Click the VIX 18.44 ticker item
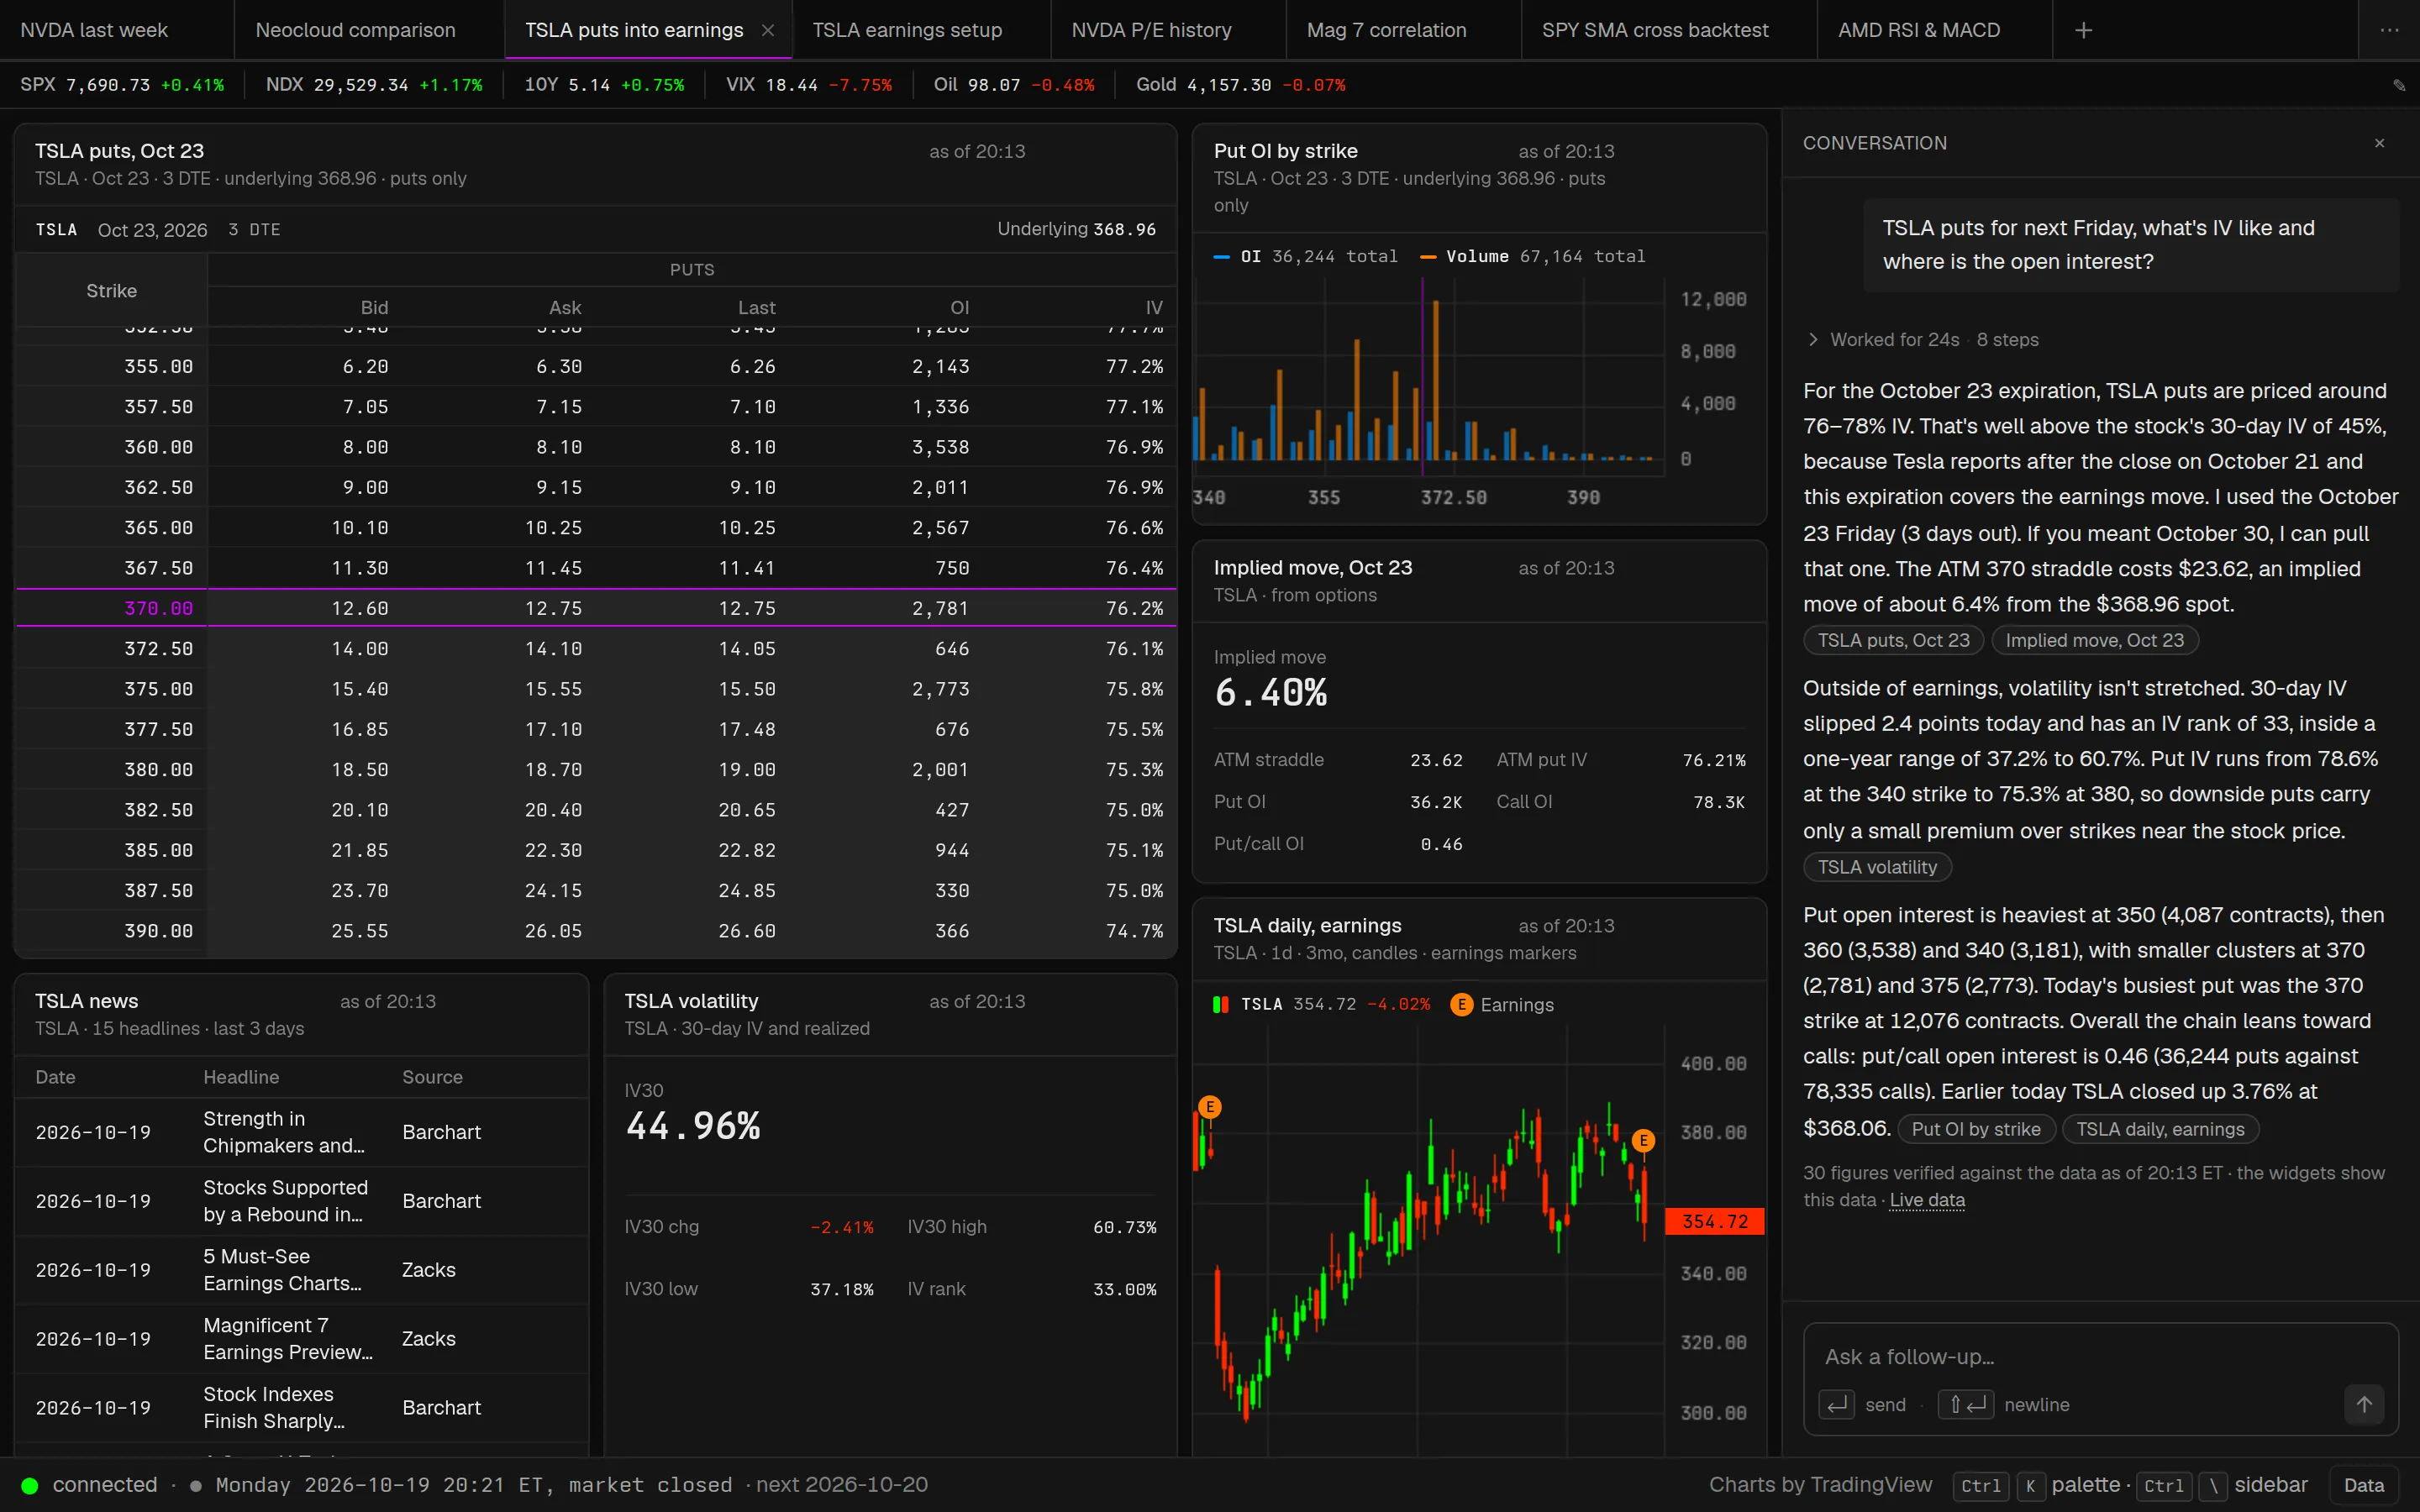 (x=808, y=85)
